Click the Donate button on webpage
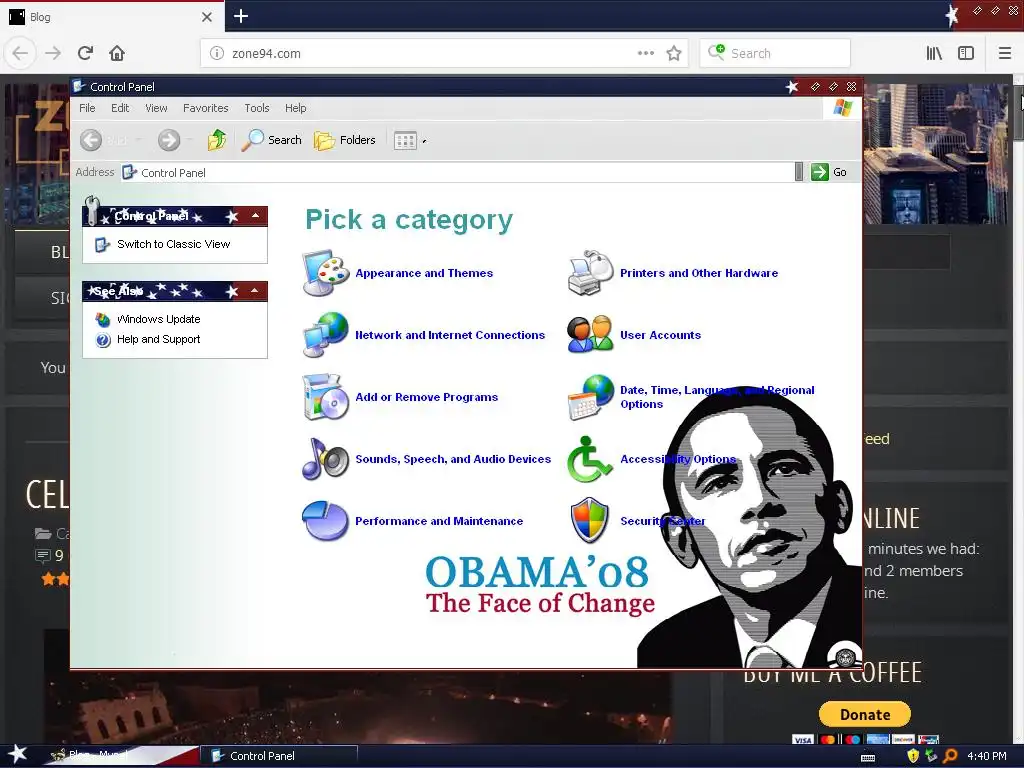1024x768 pixels. click(x=865, y=714)
